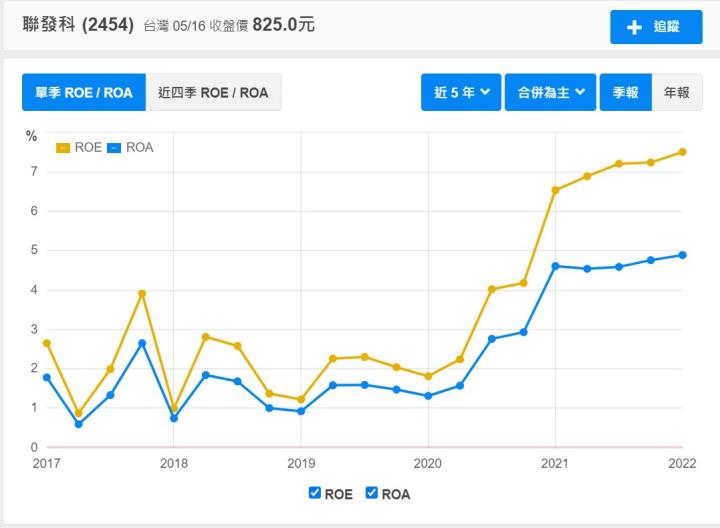Click the 聯發科 (2454) stock title
This screenshot has height=528, width=720.
tap(78, 24)
